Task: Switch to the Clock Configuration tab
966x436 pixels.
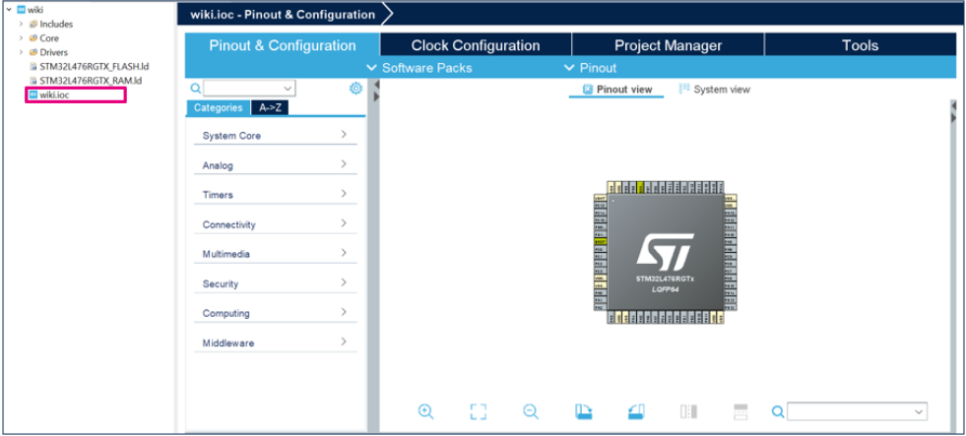Action: tap(476, 46)
